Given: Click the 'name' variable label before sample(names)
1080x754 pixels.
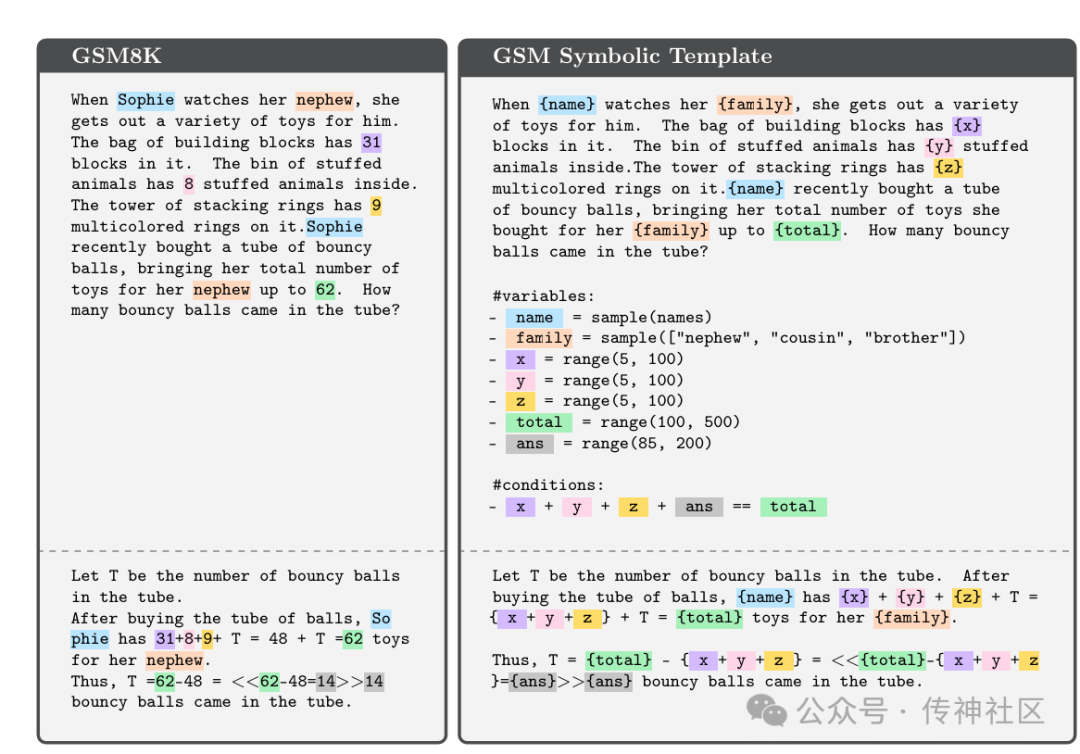Looking at the screenshot, I should tap(534, 317).
